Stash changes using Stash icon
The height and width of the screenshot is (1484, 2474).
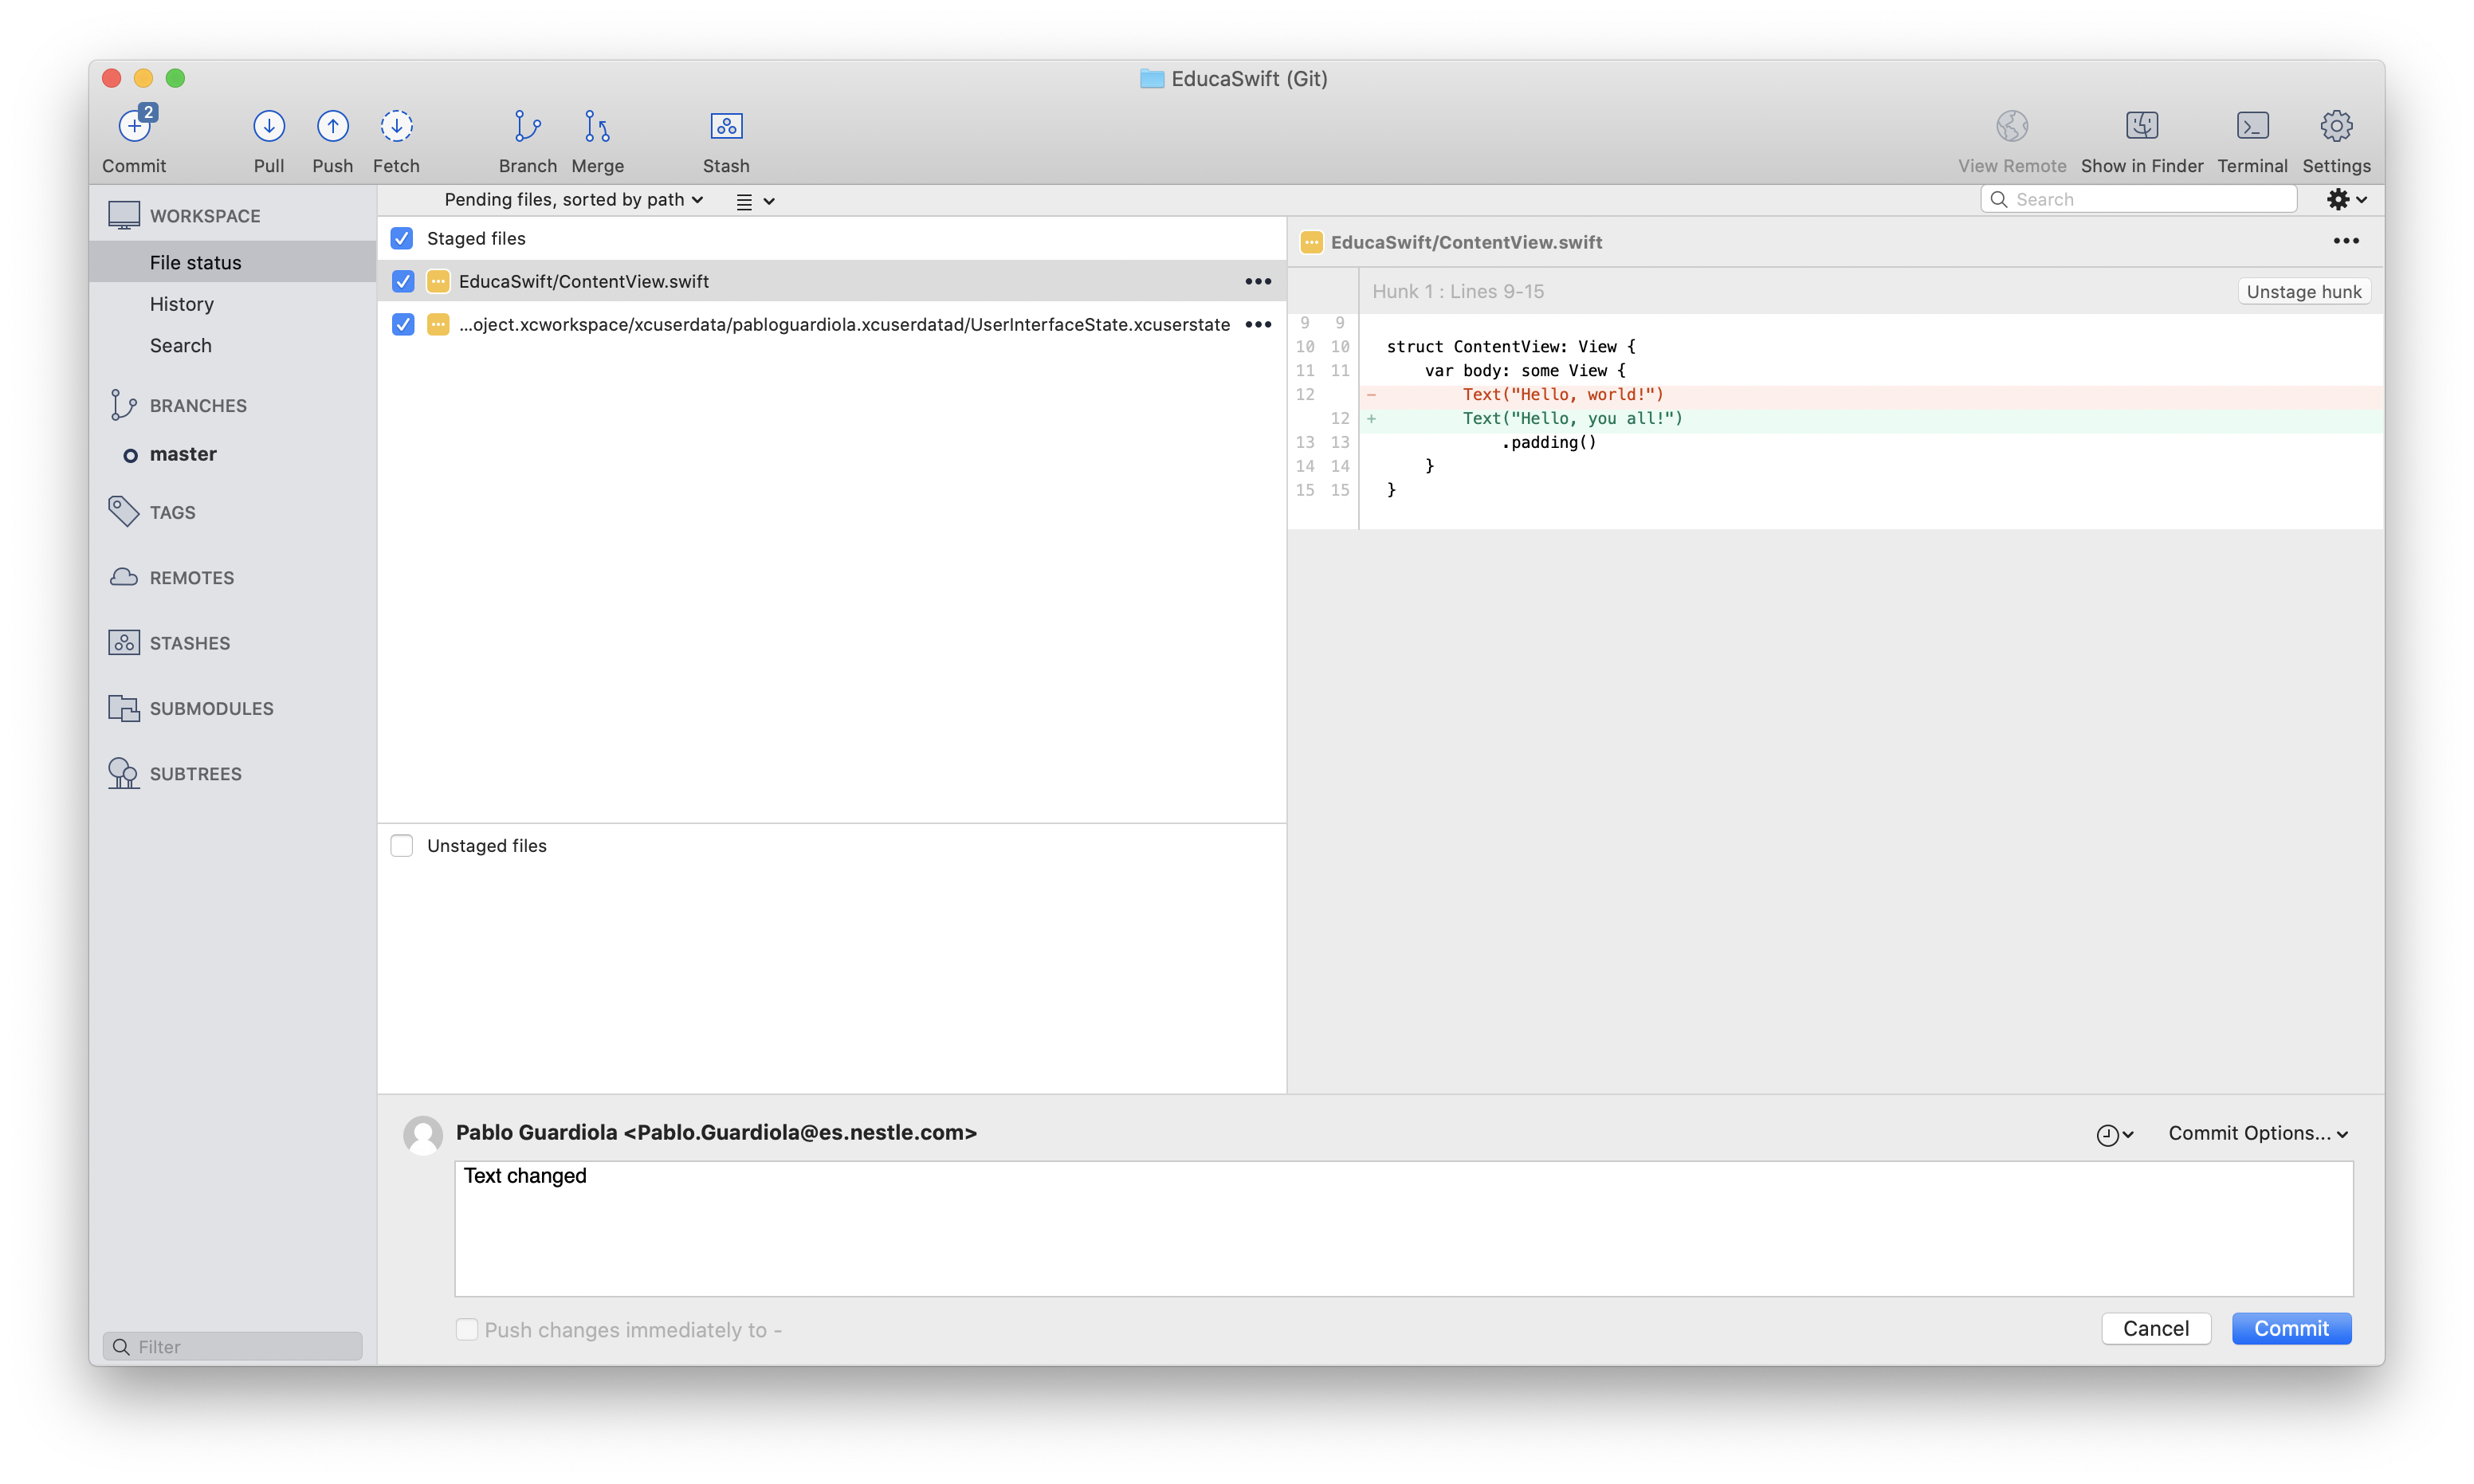point(726,126)
